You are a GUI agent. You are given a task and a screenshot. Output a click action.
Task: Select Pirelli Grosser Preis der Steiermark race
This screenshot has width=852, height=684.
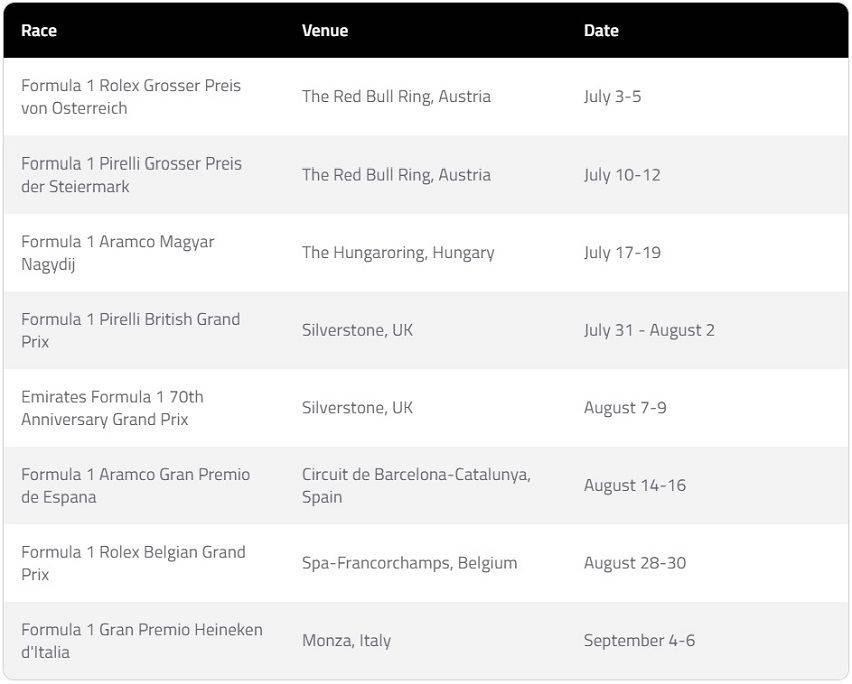click(x=131, y=175)
